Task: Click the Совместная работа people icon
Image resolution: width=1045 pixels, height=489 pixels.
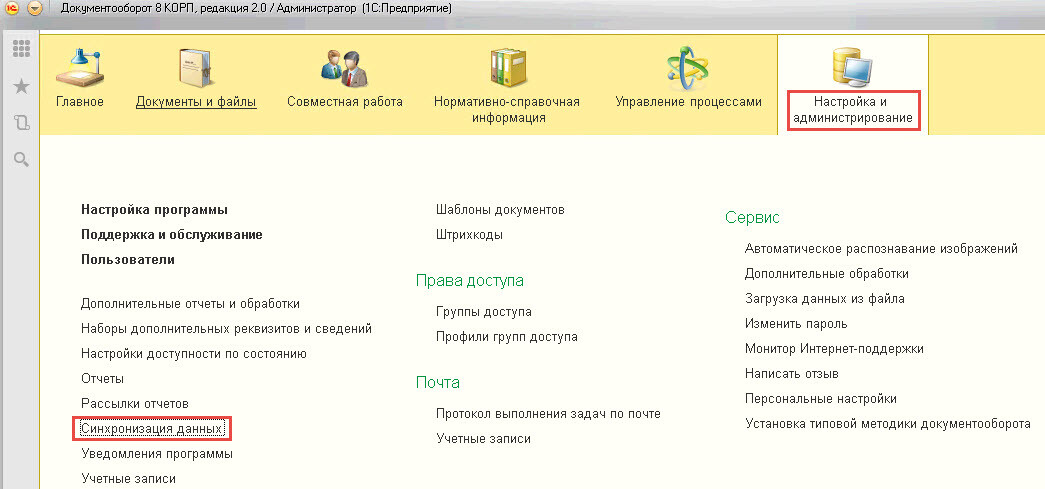Action: click(344, 67)
